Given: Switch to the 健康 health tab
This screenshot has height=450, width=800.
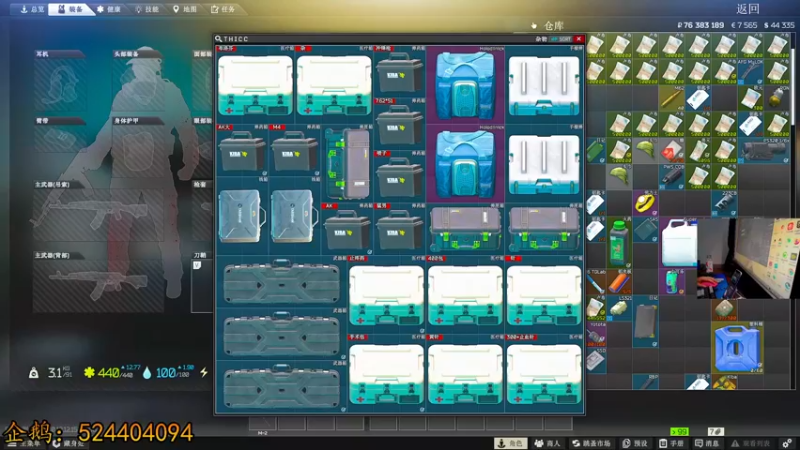Looking at the screenshot, I should pyautogui.click(x=109, y=9).
